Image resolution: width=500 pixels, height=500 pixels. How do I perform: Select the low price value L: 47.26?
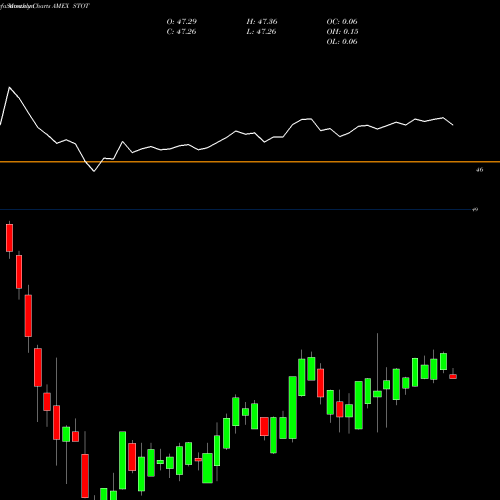pos(261,32)
